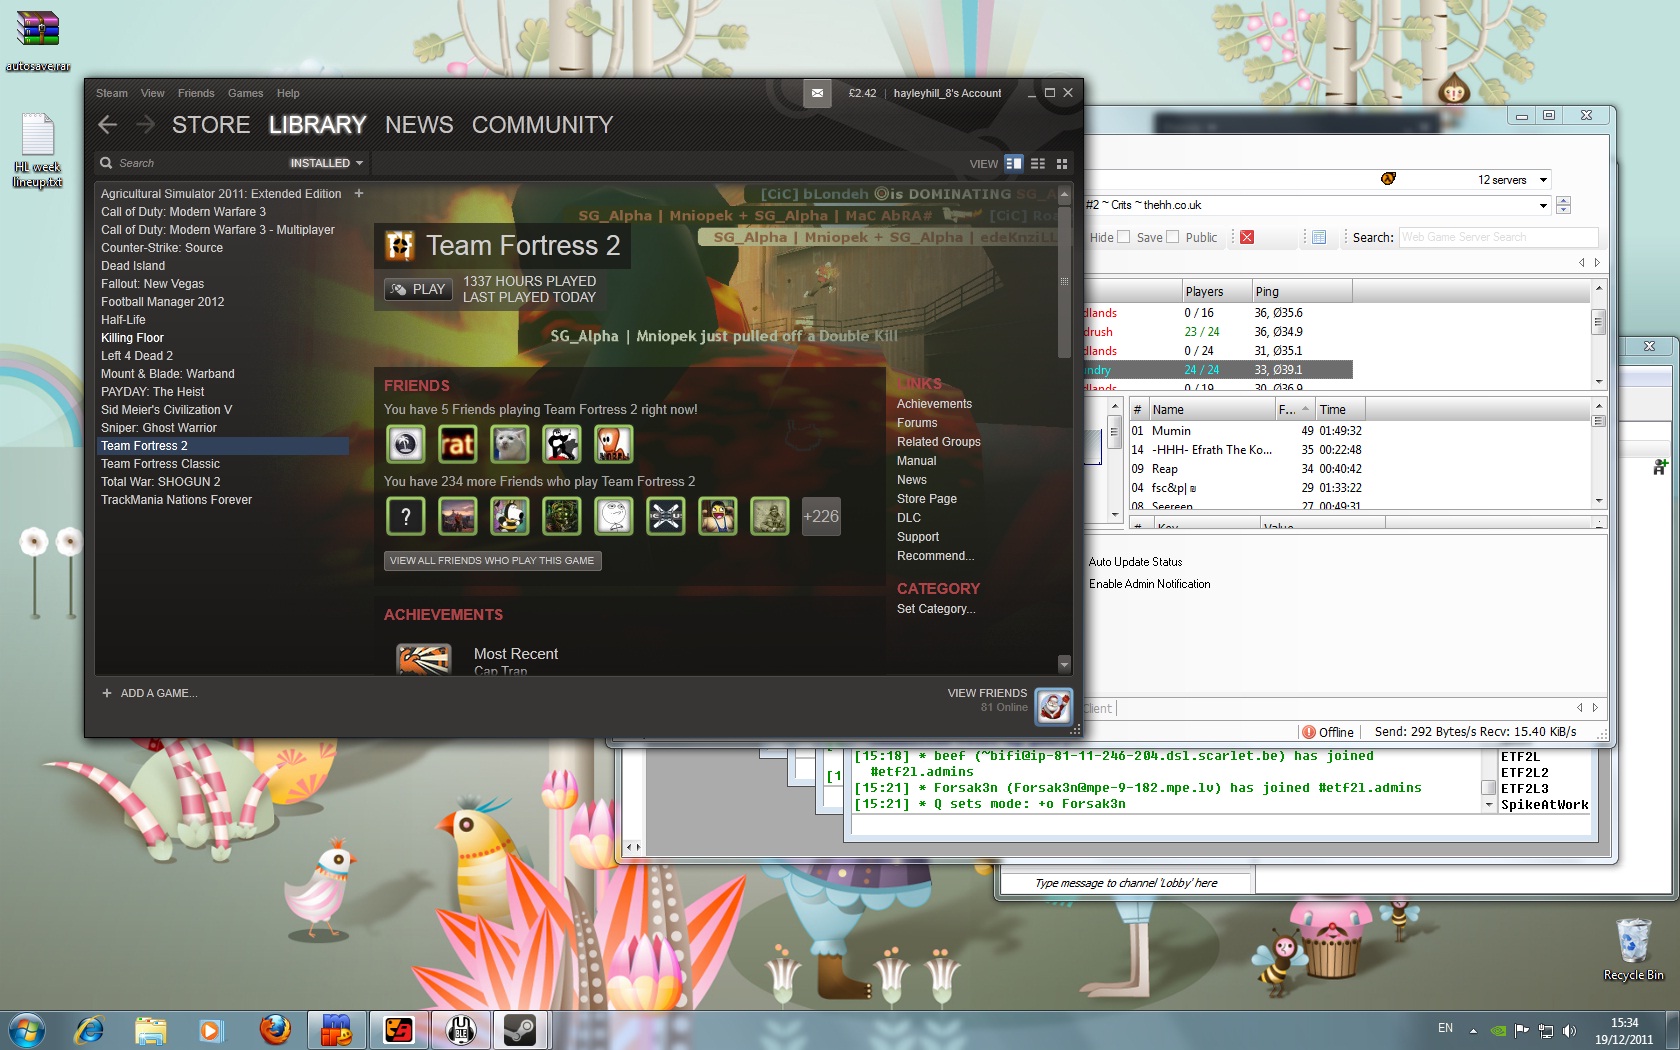Click the Lobby channel message input
1680x1050 pixels.
1126,883
